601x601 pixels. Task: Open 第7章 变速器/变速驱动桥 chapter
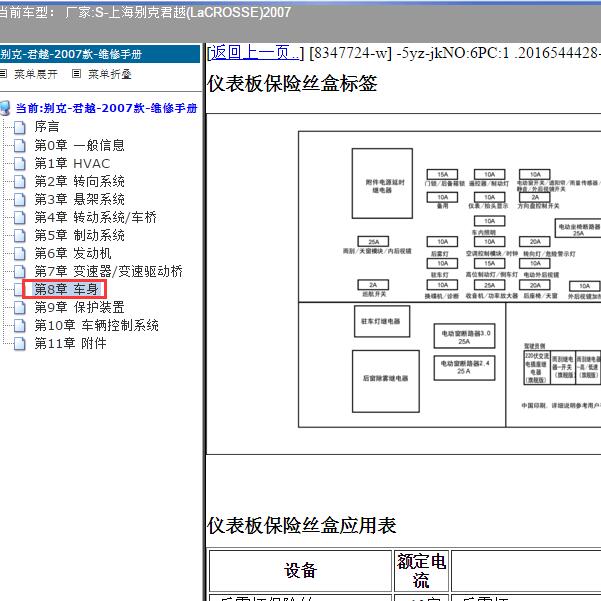108,271
